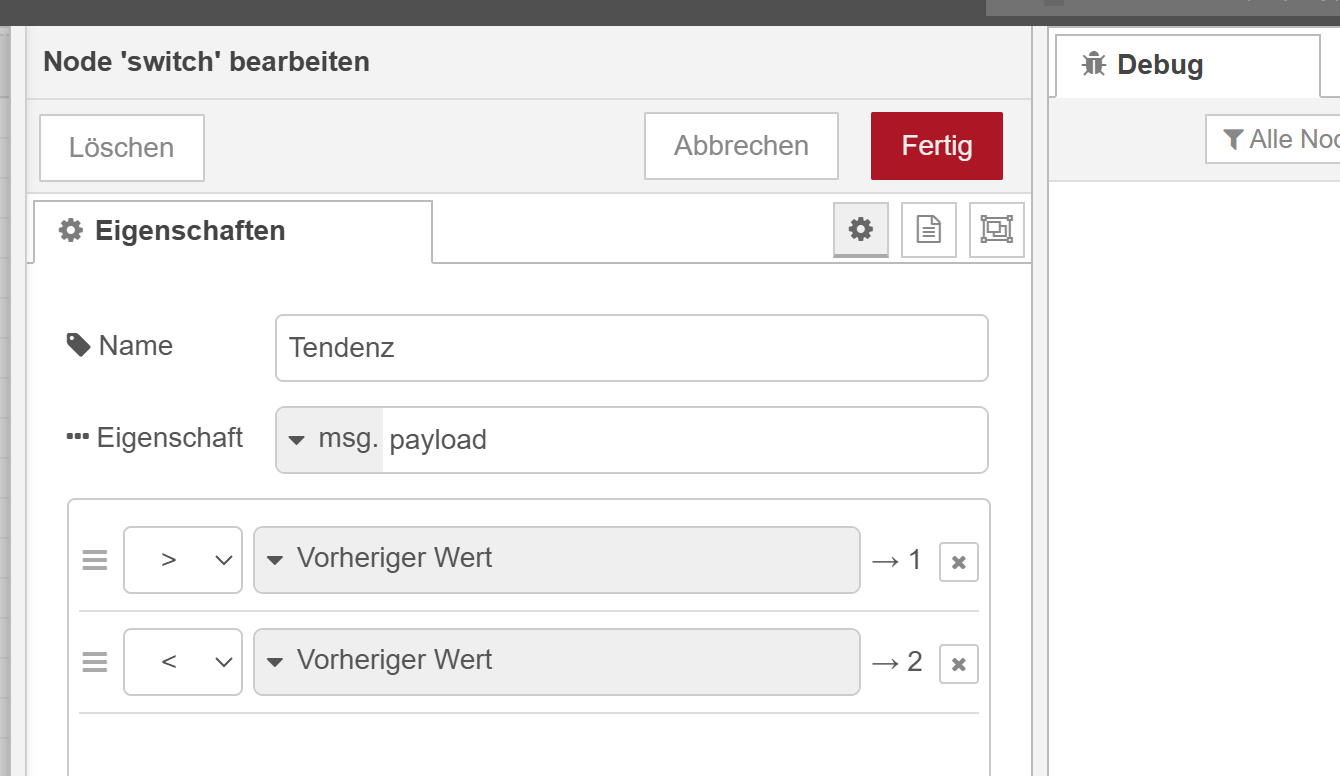Remove first rule with x icon
The width and height of the screenshot is (1340, 776).
[x=958, y=562]
